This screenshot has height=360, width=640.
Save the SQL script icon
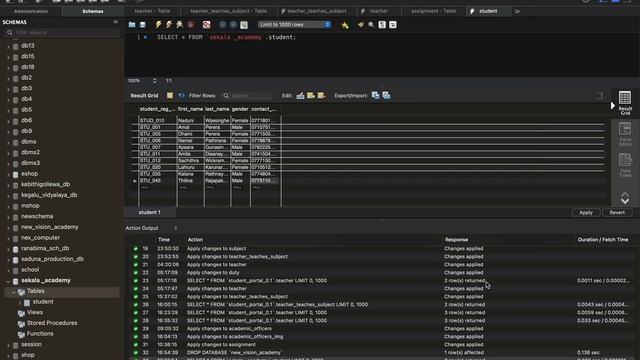click(x=142, y=24)
